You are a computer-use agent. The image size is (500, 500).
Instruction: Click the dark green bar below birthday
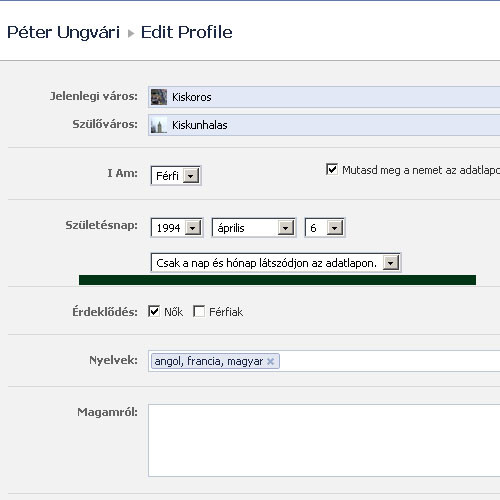pos(277,280)
